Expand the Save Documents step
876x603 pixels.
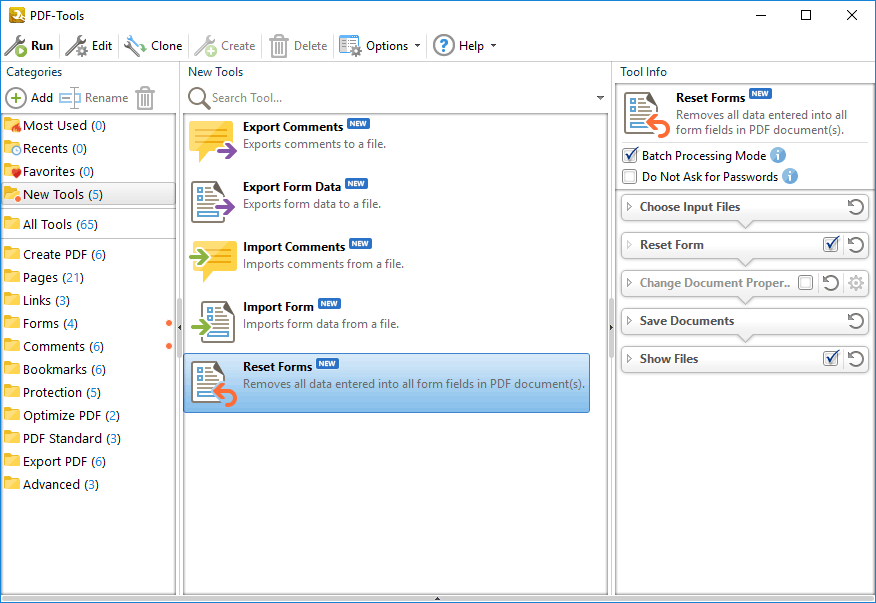click(x=630, y=321)
